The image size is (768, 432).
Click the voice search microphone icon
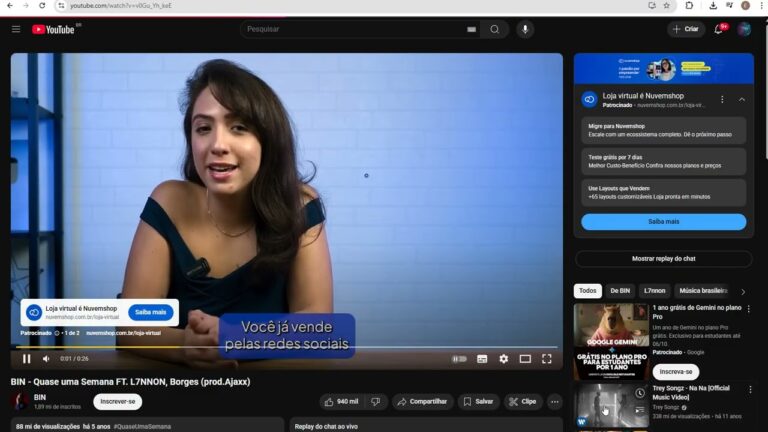524,29
